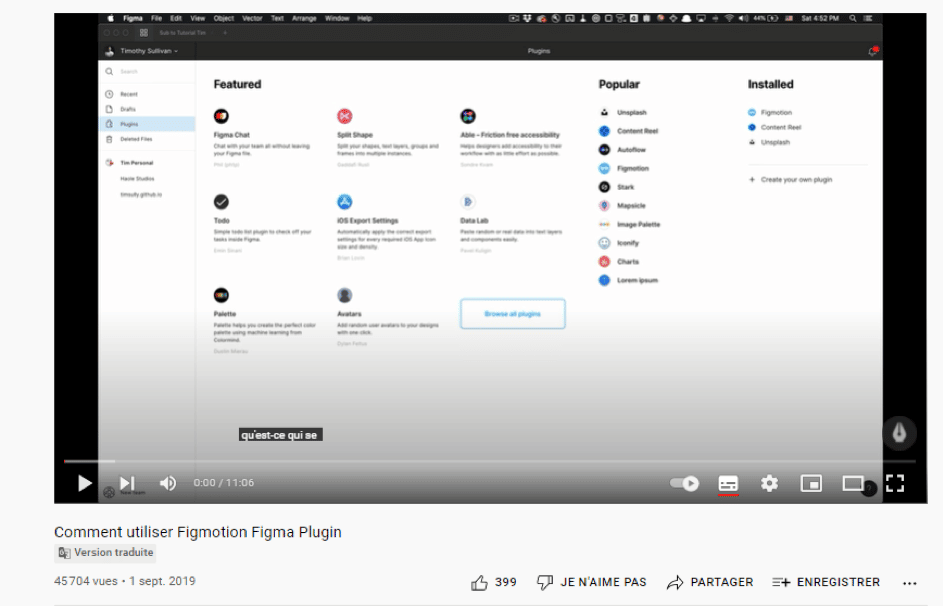Viewport: 943px width, 606px height.
Task: Mute the video volume
Action: (168, 483)
